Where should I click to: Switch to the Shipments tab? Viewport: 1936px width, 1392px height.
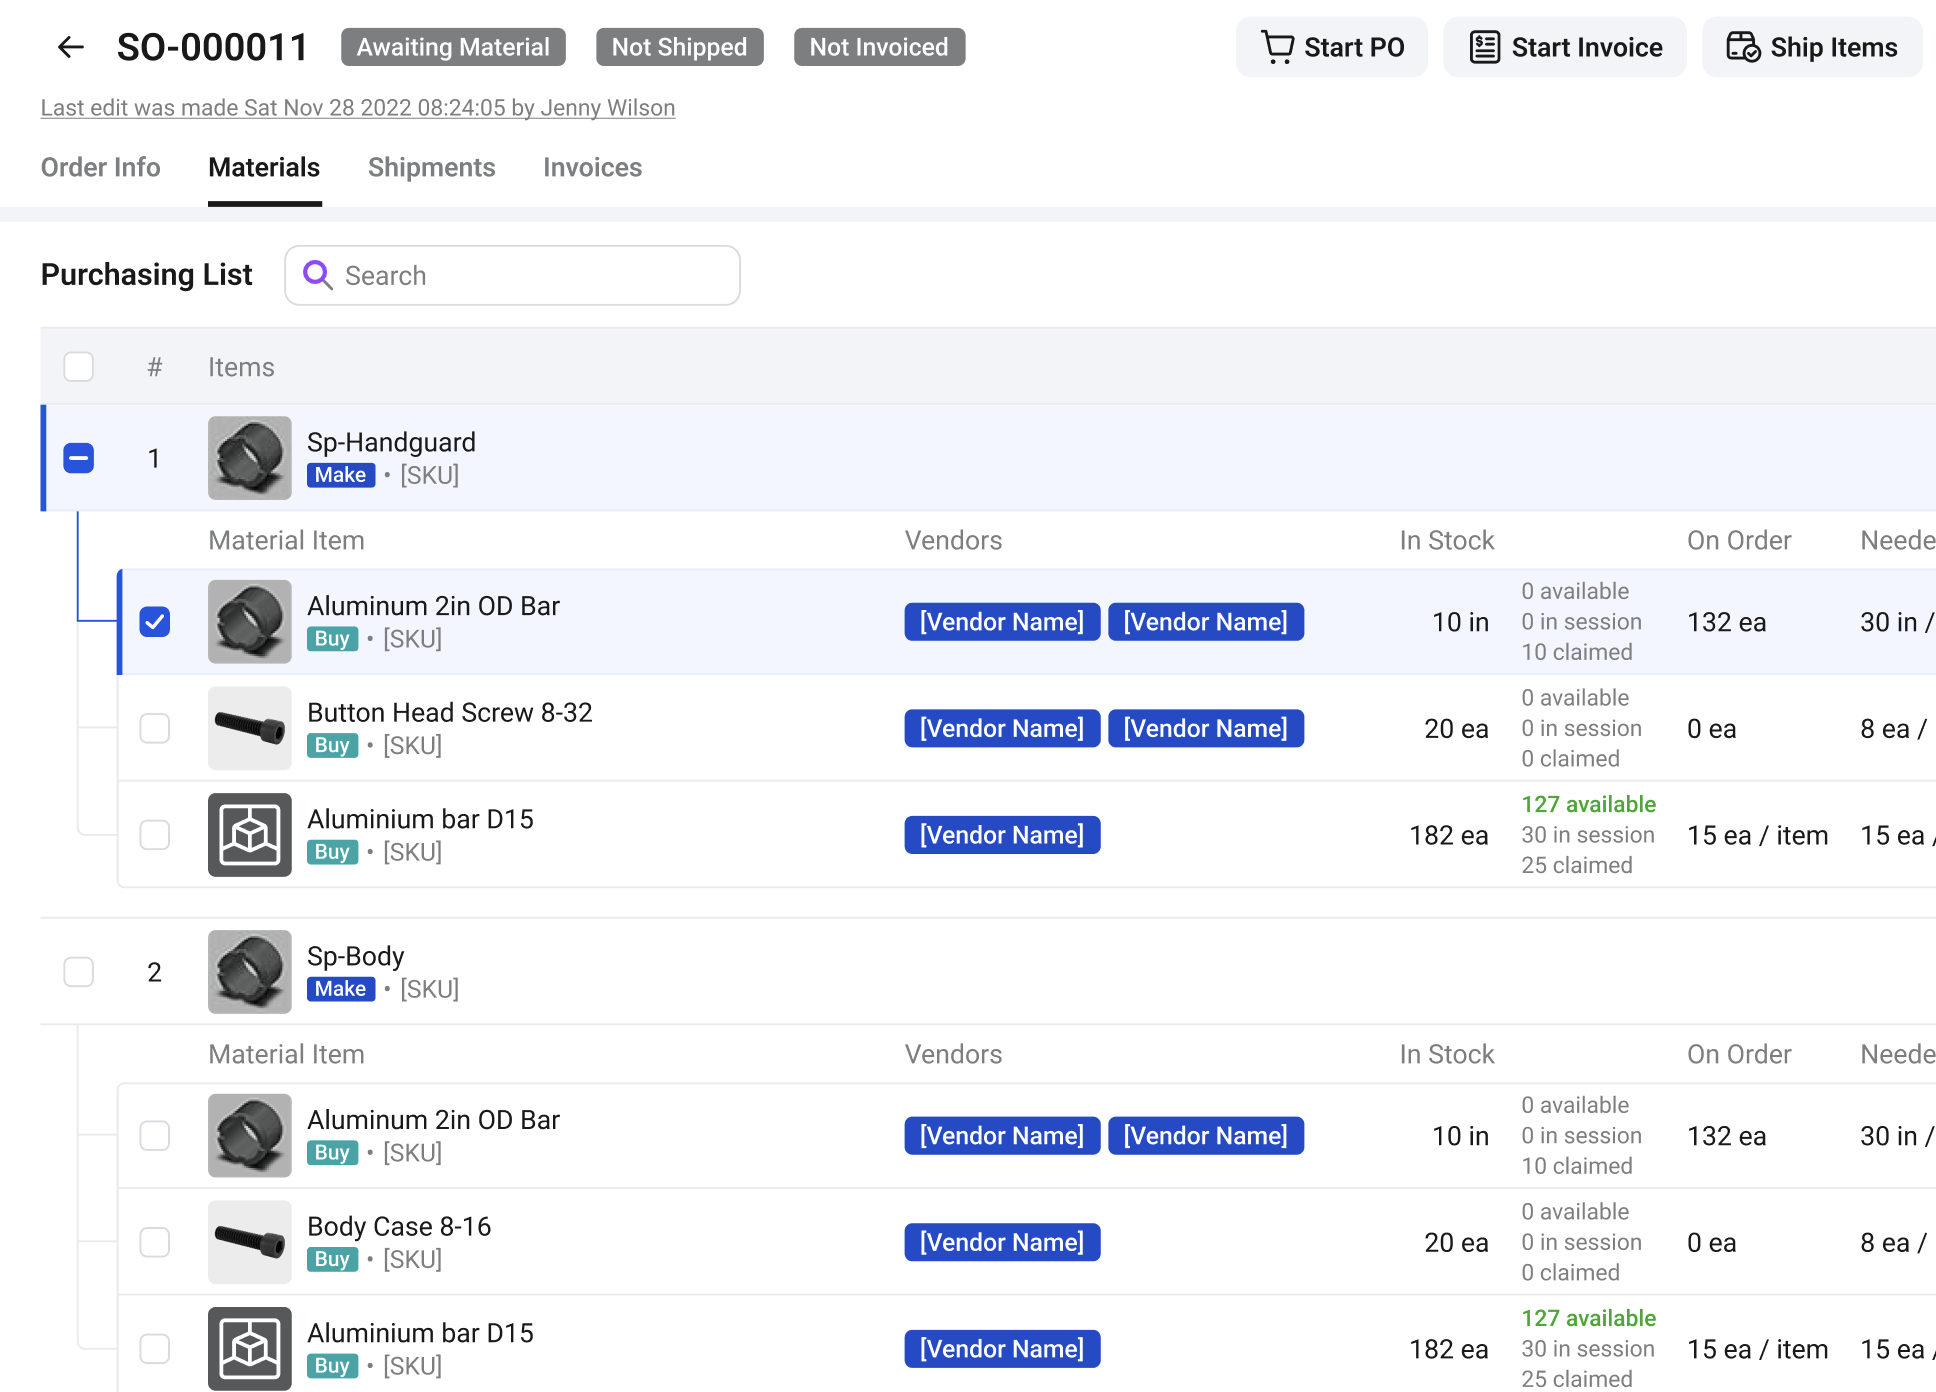point(431,167)
